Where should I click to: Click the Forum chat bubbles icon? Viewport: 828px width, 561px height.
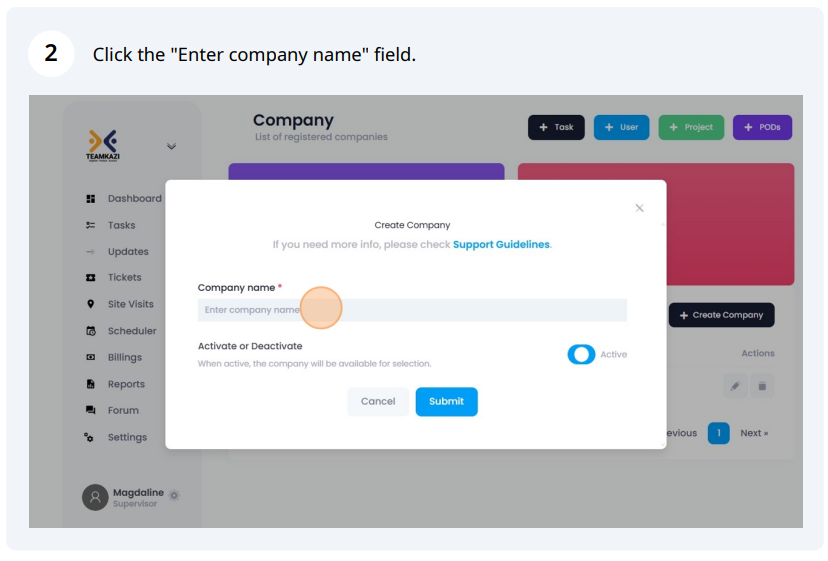(91, 410)
